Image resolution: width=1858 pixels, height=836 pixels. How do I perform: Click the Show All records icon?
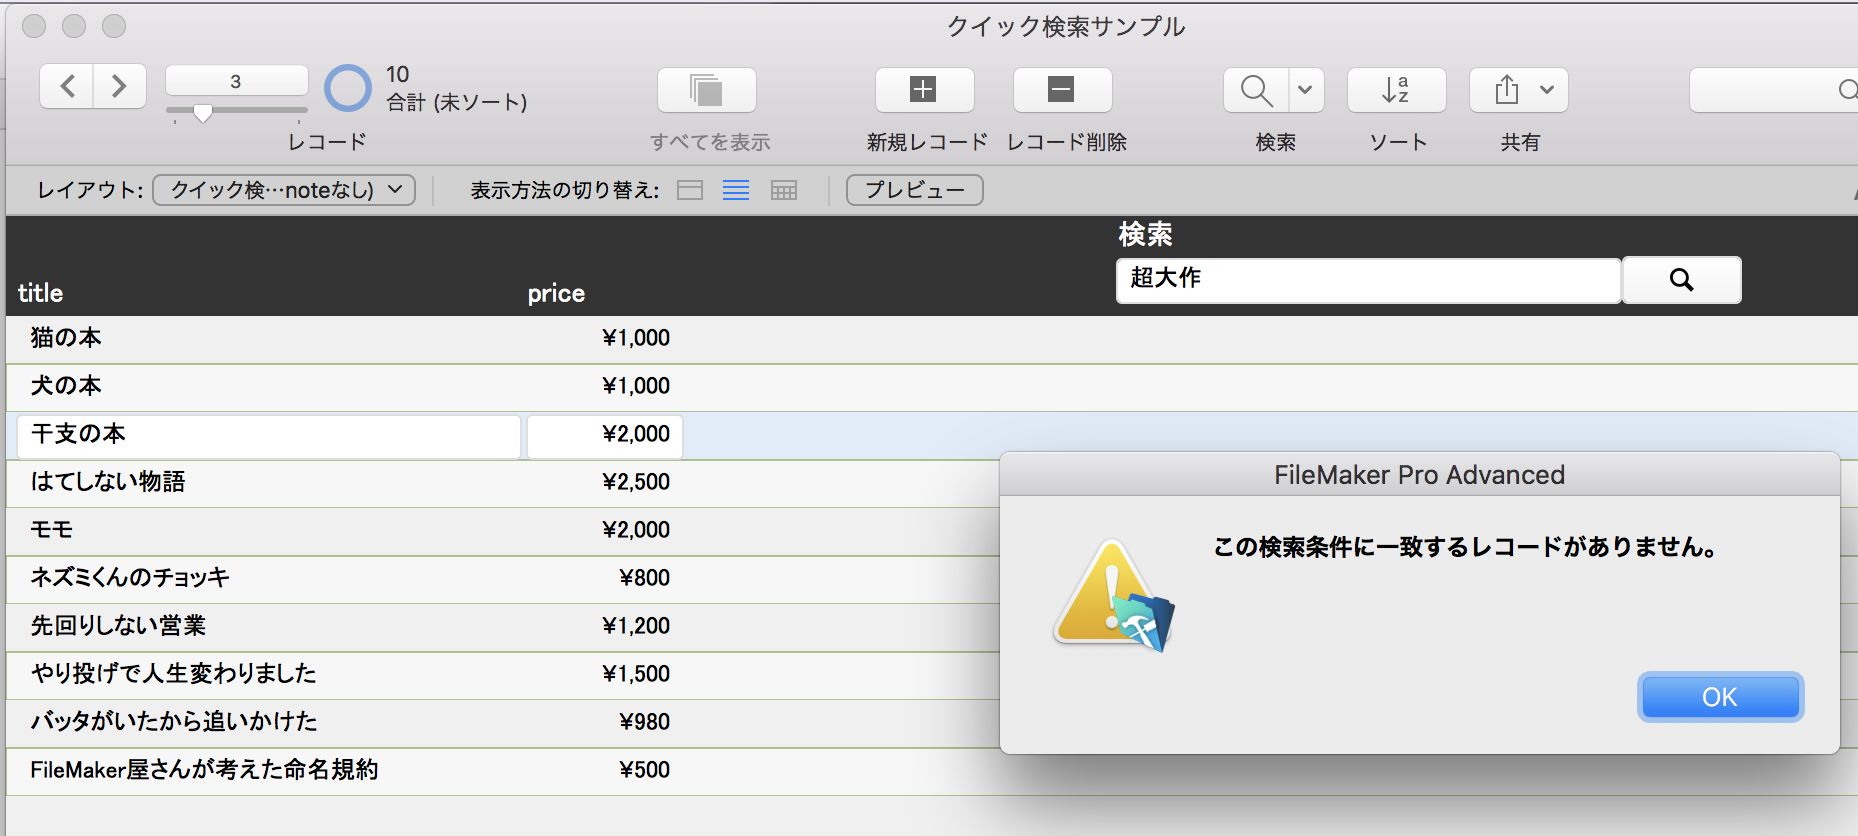click(x=707, y=90)
